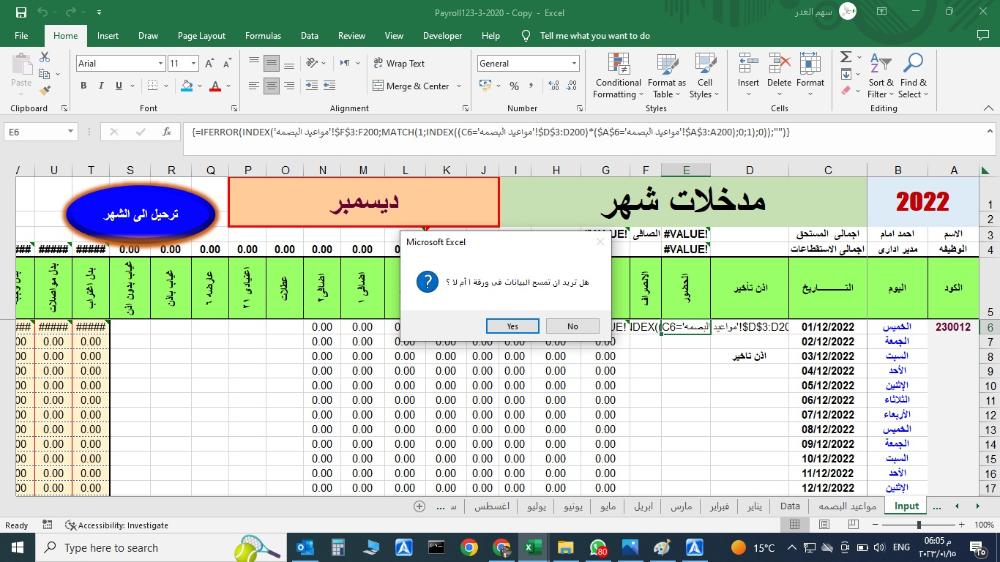
Task: Select Align Right
Action: [289, 85]
